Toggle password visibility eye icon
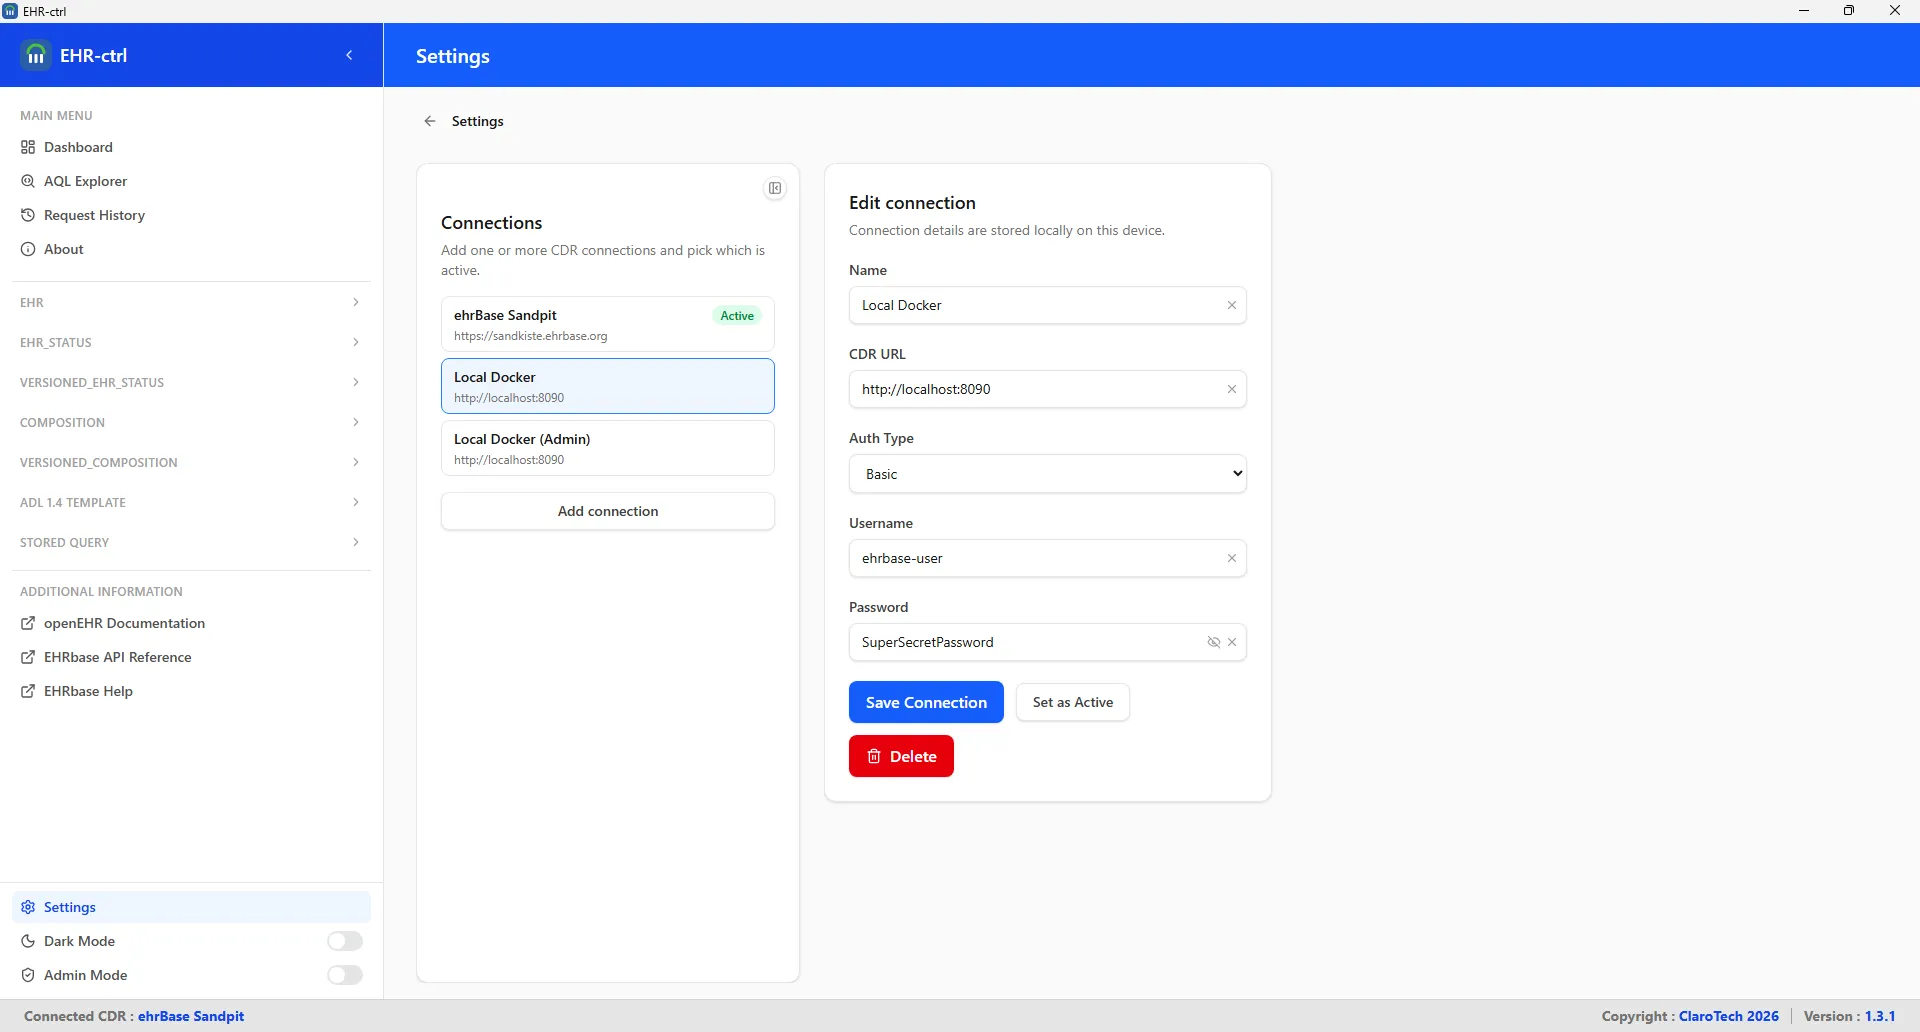The height and width of the screenshot is (1032, 1920). coord(1213,642)
